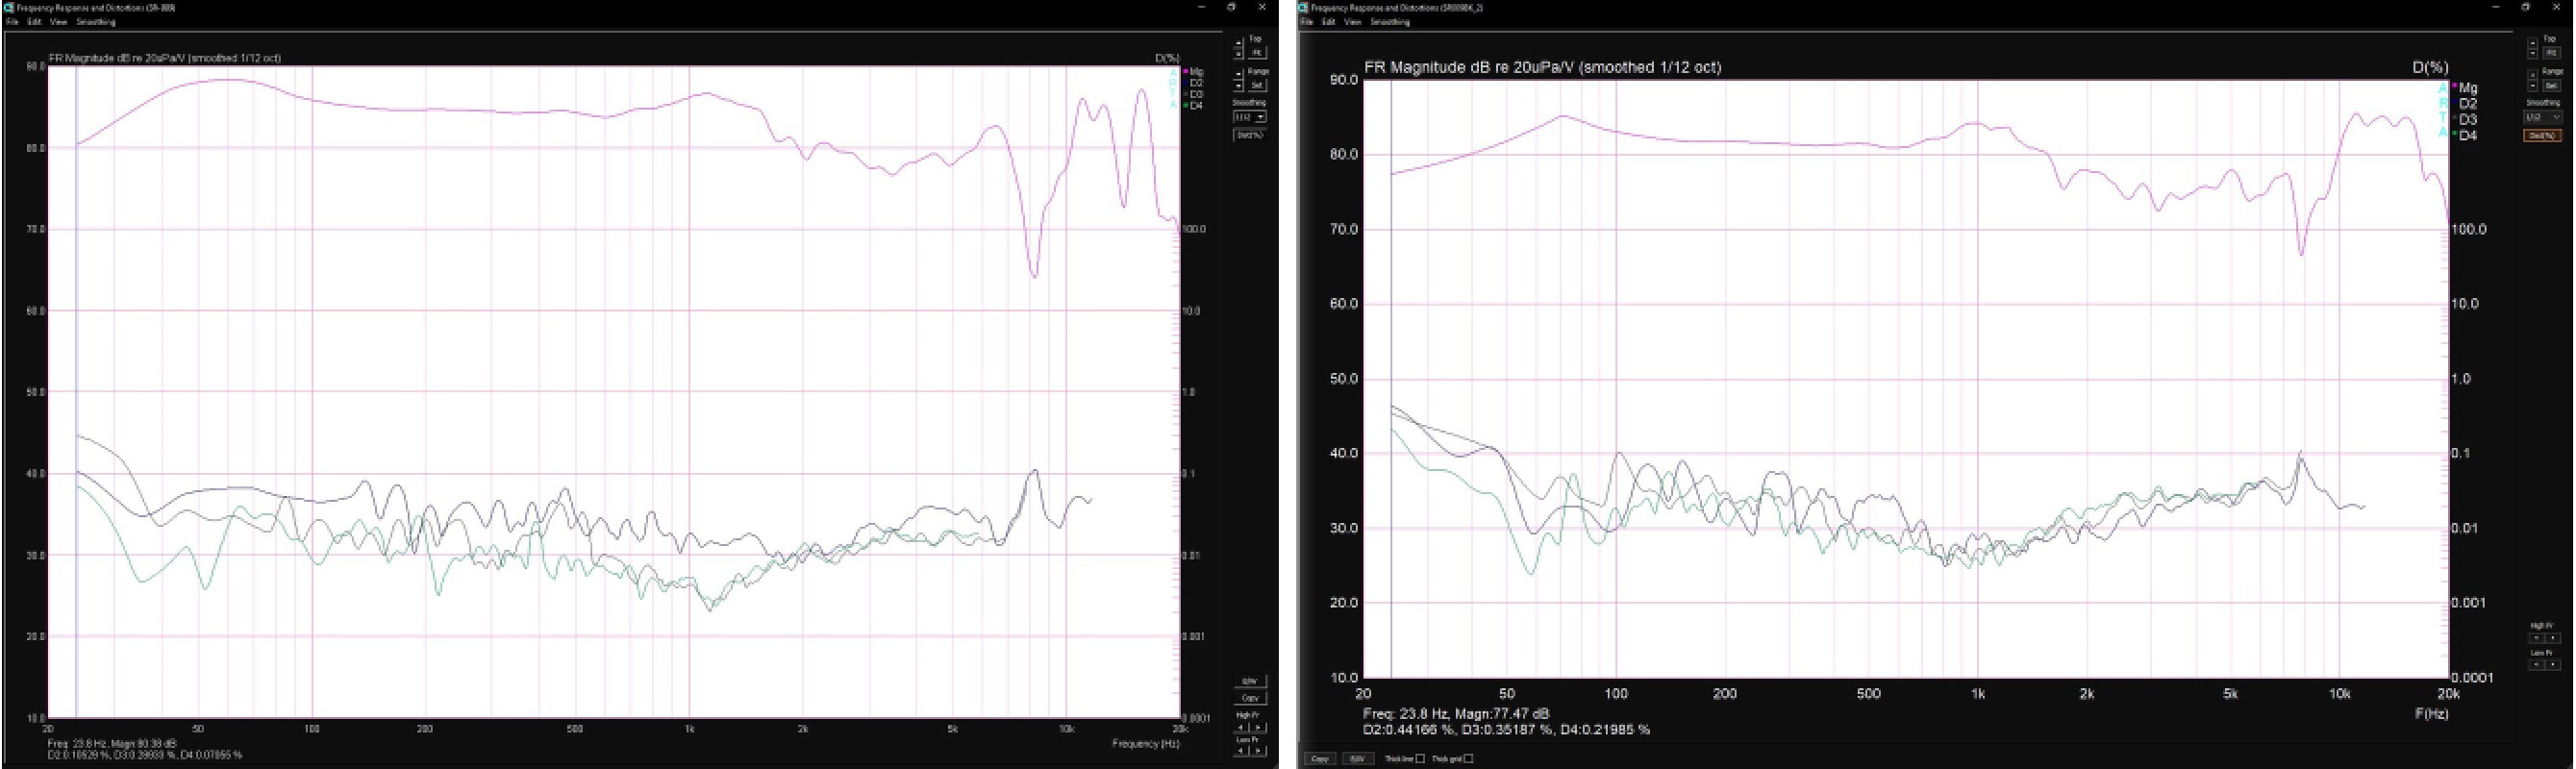2576x769 pixels.
Task: Click the Top increase arrow in left window
Action: 1239,43
